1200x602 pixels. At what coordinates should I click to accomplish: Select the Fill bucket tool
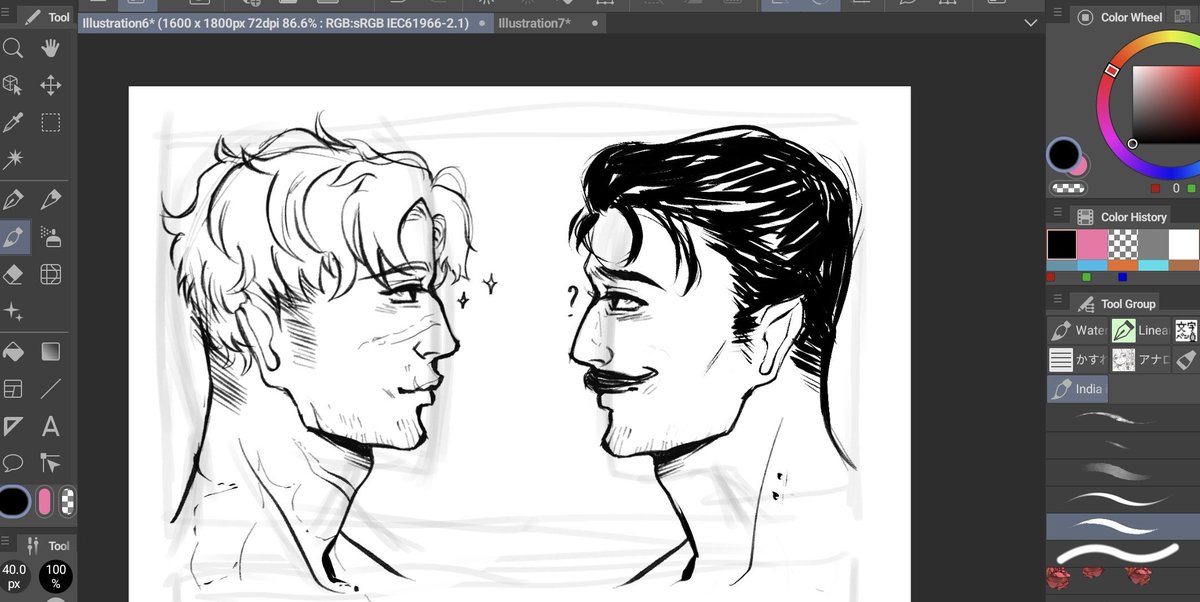[13, 351]
